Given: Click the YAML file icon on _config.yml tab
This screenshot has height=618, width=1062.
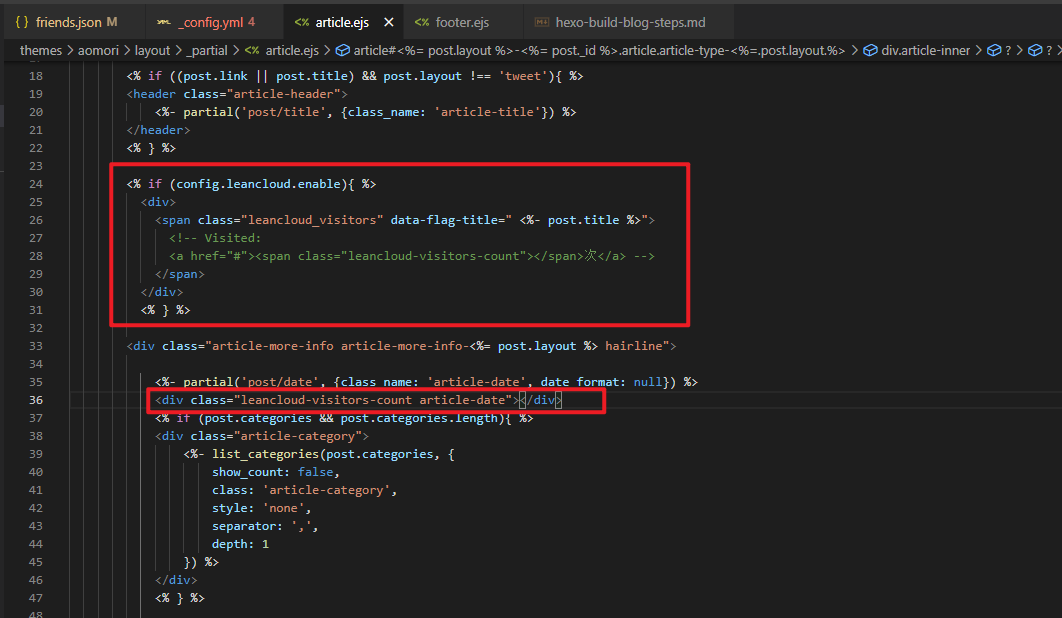Looking at the screenshot, I should [163, 21].
